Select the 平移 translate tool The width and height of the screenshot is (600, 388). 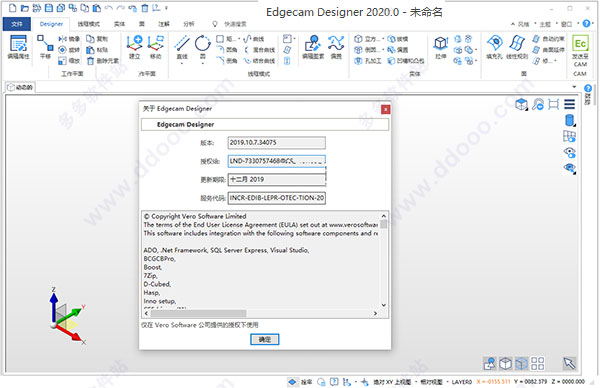[x=45, y=47]
